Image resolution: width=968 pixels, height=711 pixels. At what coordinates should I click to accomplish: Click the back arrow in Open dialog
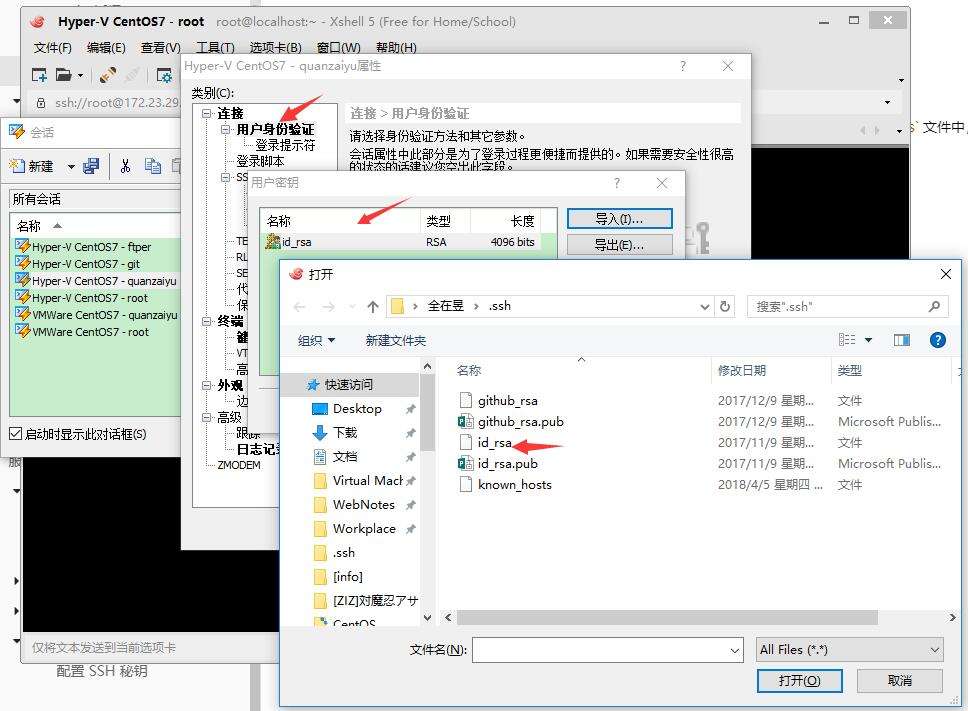300,307
